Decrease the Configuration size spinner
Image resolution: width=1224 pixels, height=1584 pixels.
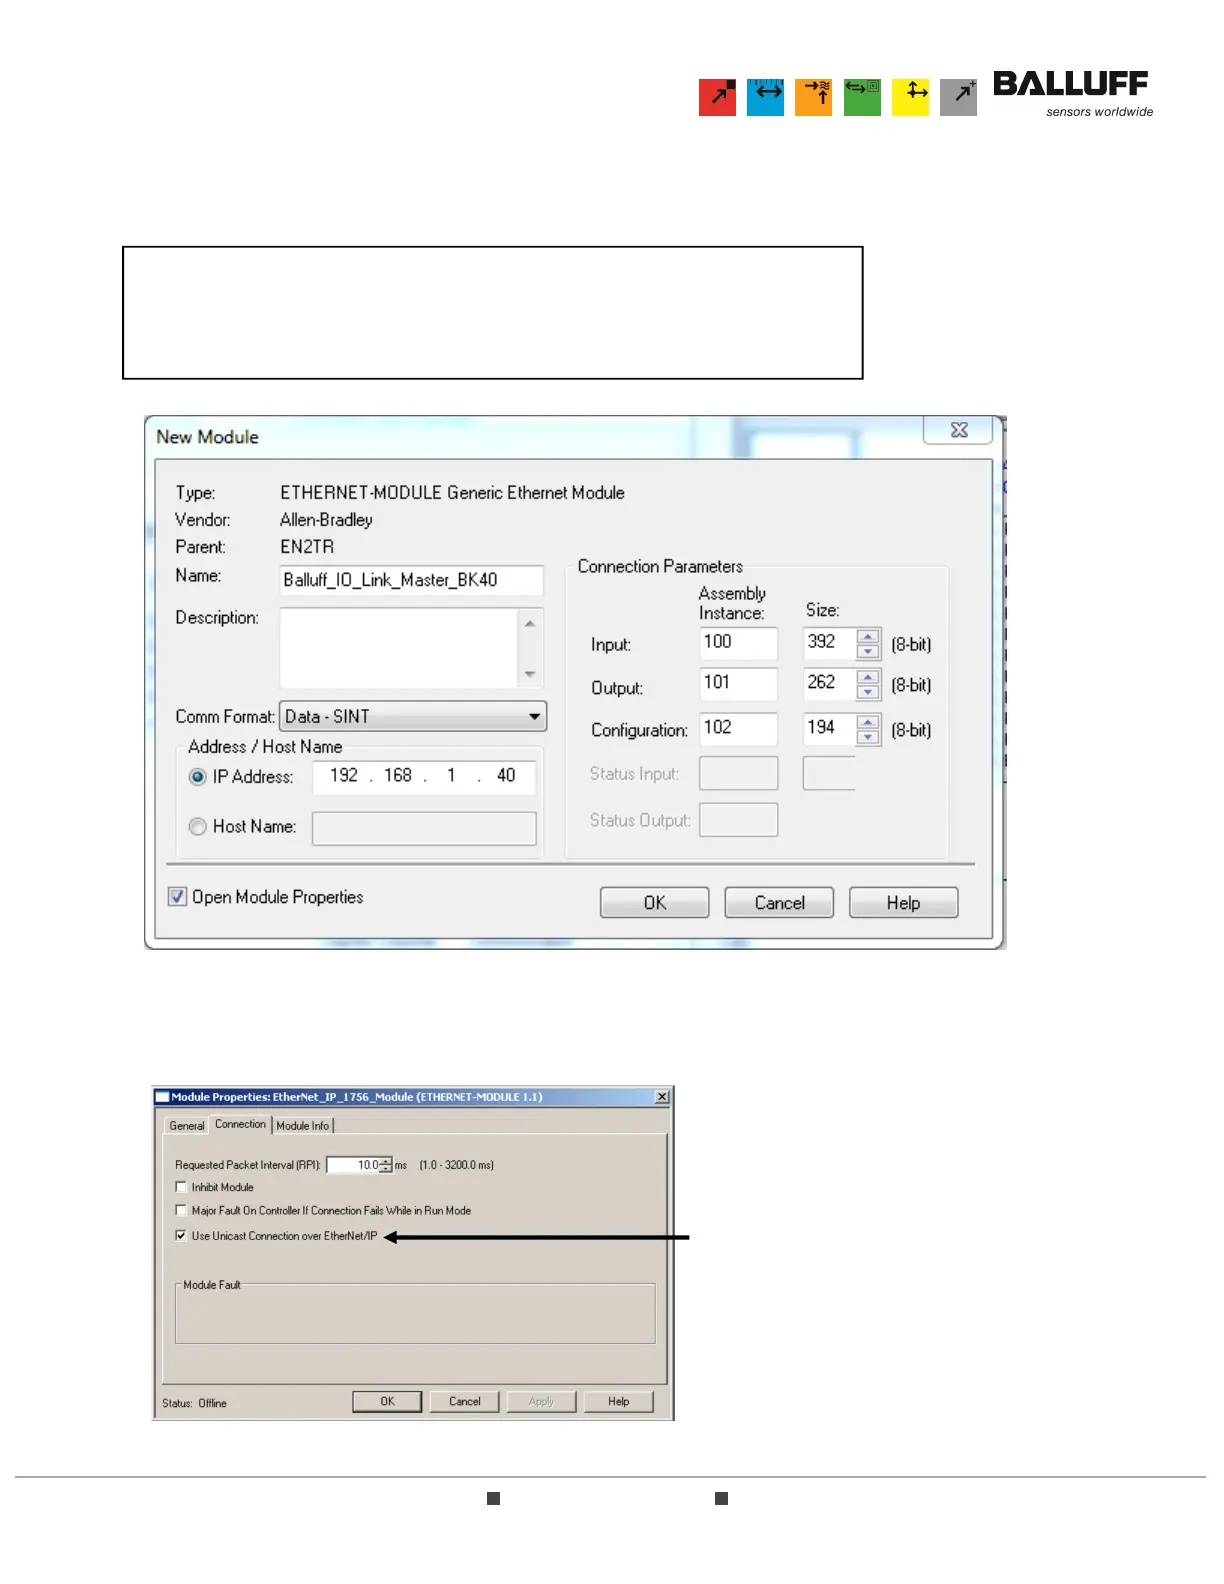[x=868, y=737]
